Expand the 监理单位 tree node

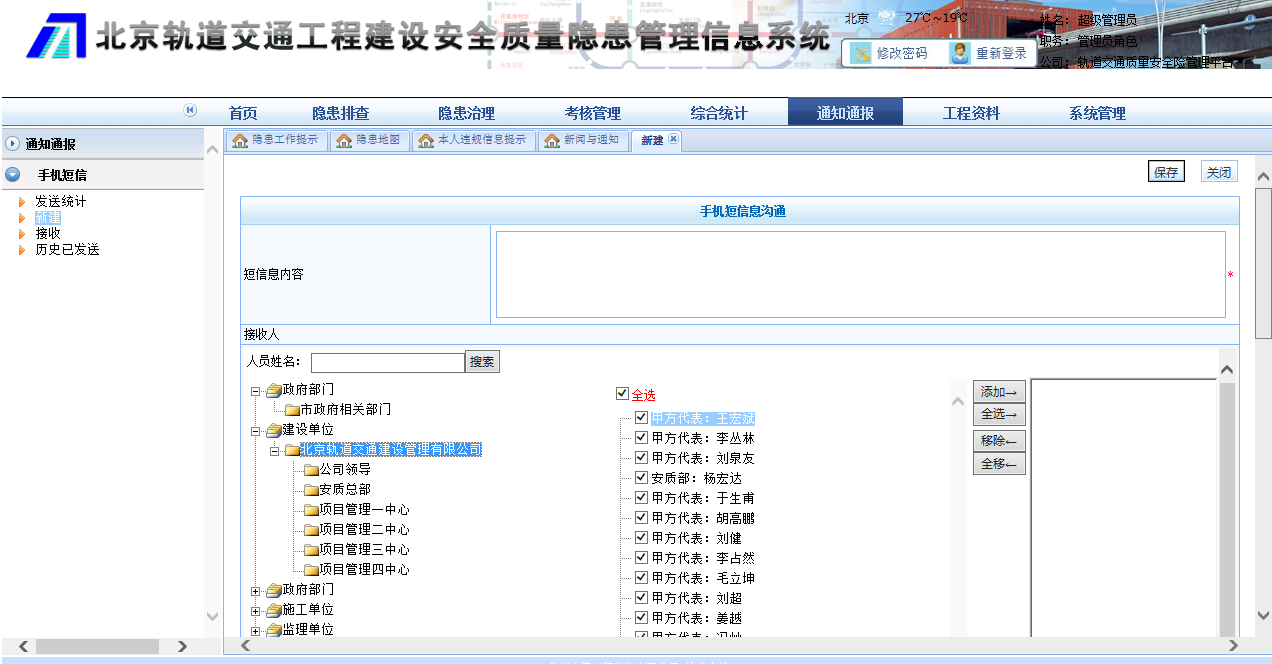256,631
